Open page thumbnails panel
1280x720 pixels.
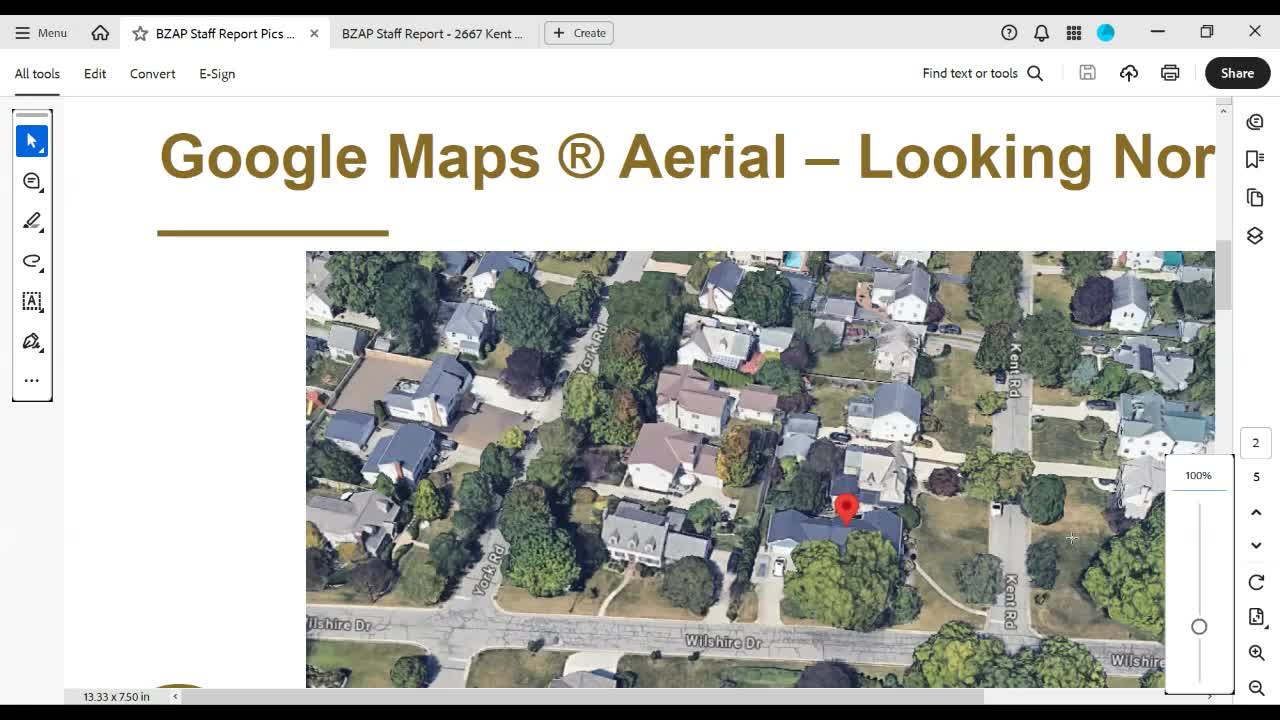pyautogui.click(x=1255, y=197)
